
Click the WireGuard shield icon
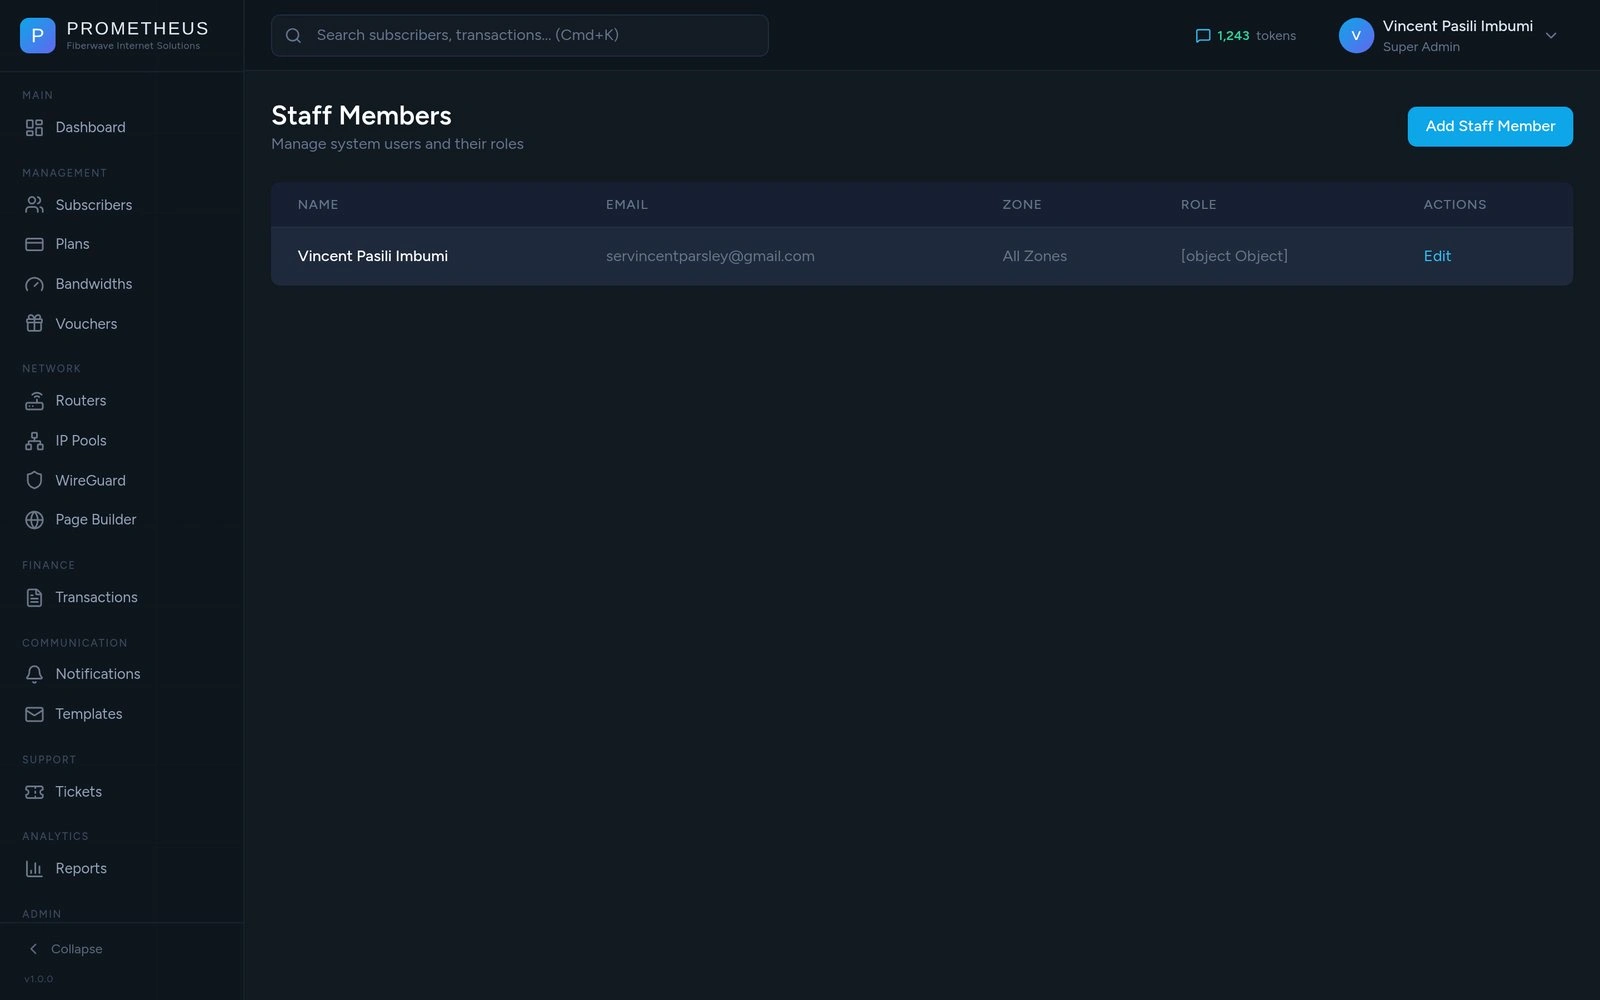pyautogui.click(x=34, y=481)
